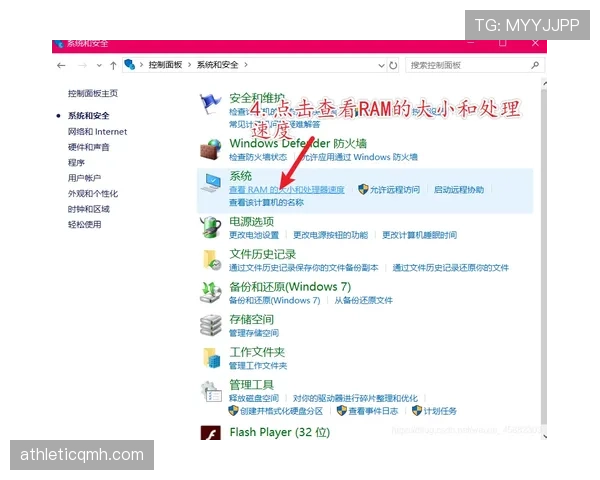Click the Flash Player icon
This screenshot has width=600, height=480.
(210, 433)
